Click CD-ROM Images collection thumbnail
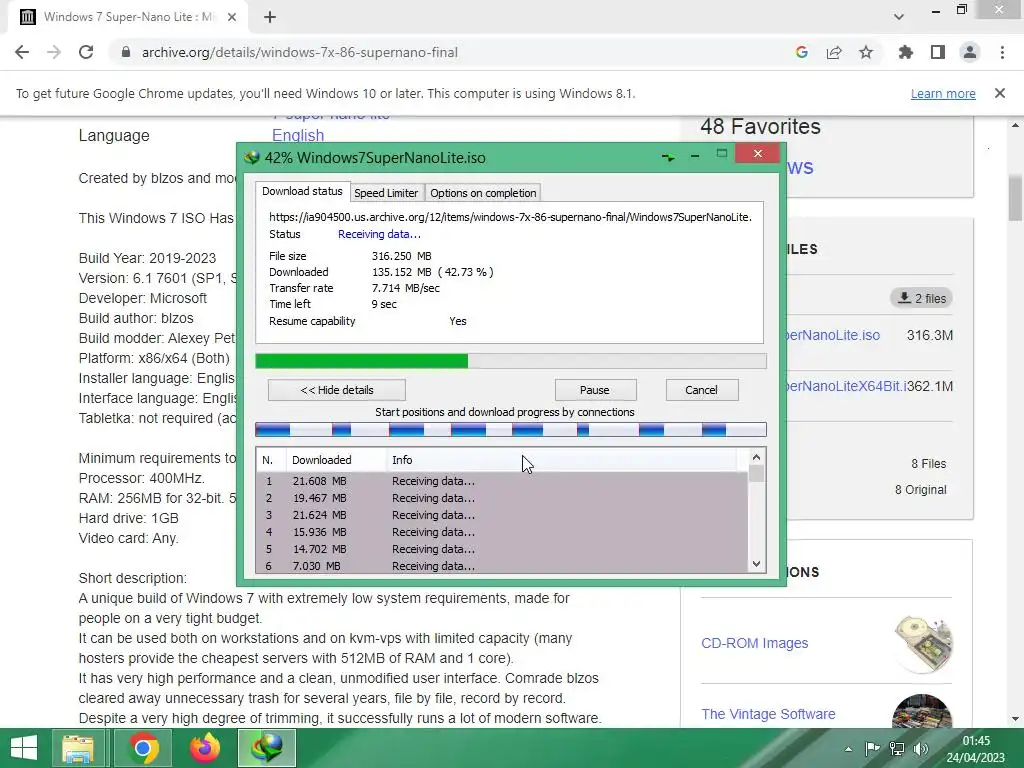This screenshot has height=768, width=1024. point(923,643)
